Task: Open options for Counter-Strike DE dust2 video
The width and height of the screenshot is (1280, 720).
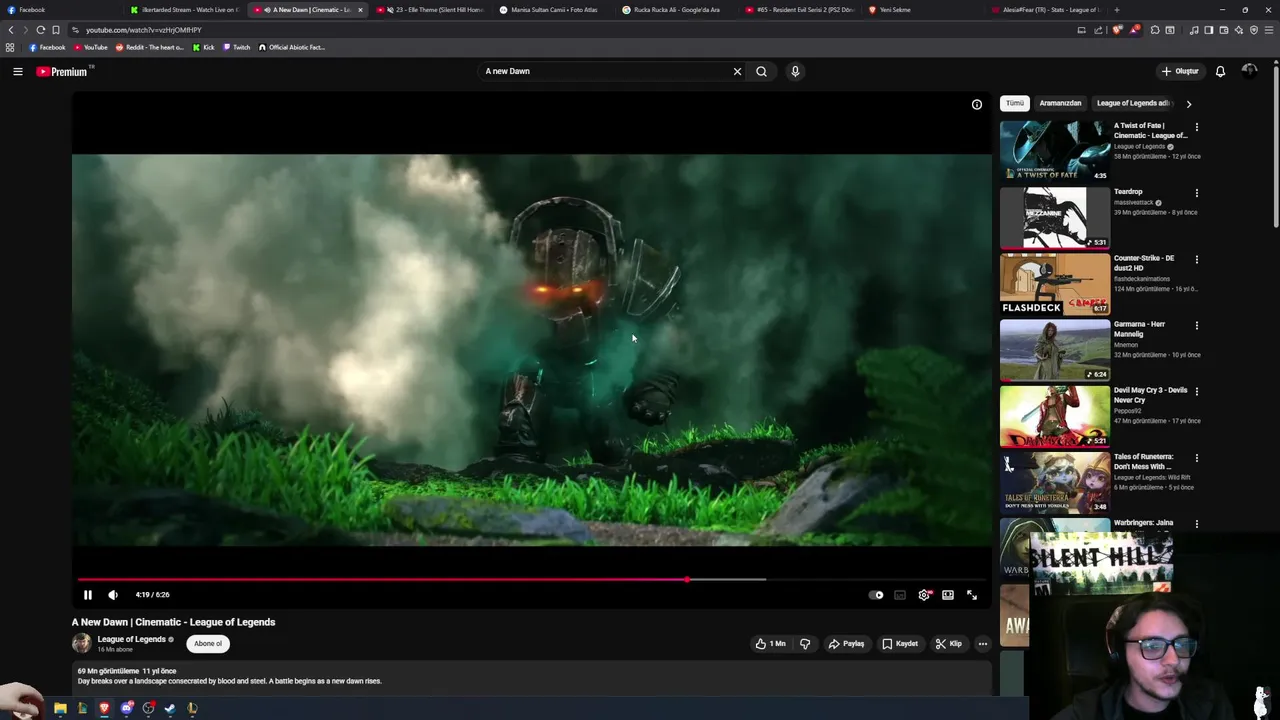Action: (x=1196, y=260)
